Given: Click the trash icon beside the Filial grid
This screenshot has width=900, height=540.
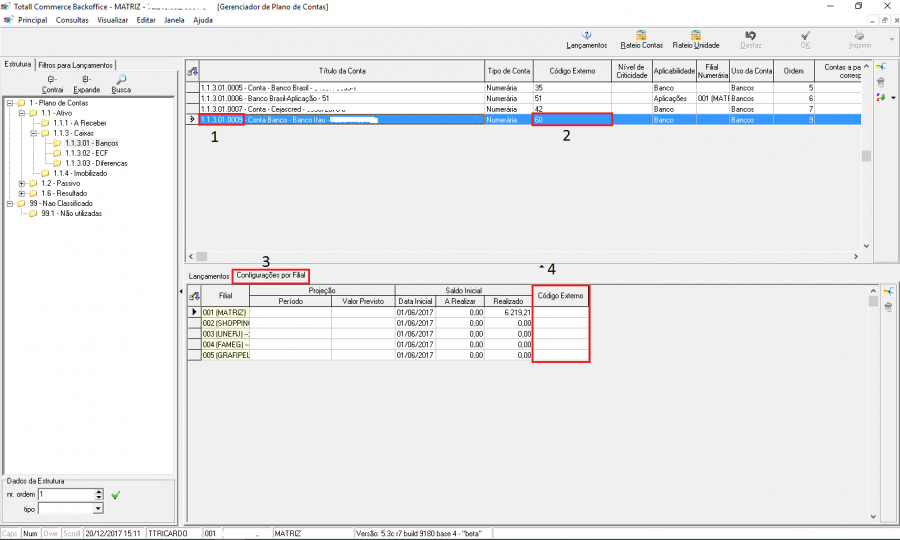Looking at the screenshot, I should coord(887,307).
